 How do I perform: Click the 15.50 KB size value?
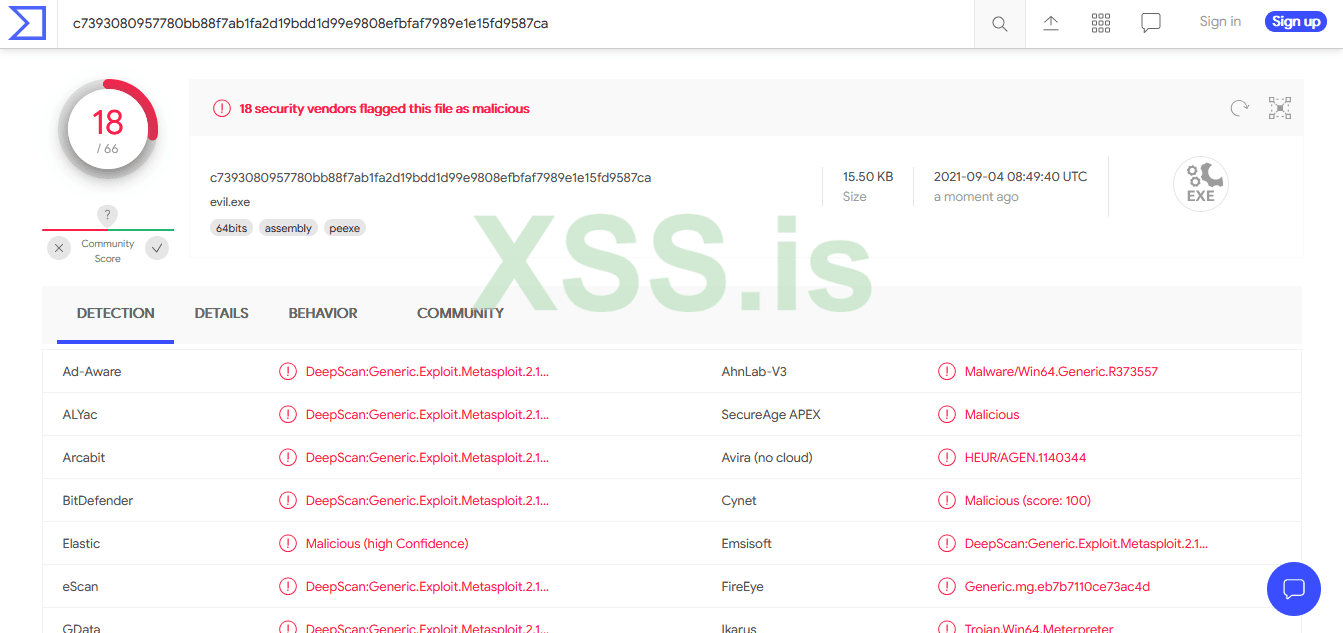(x=868, y=177)
